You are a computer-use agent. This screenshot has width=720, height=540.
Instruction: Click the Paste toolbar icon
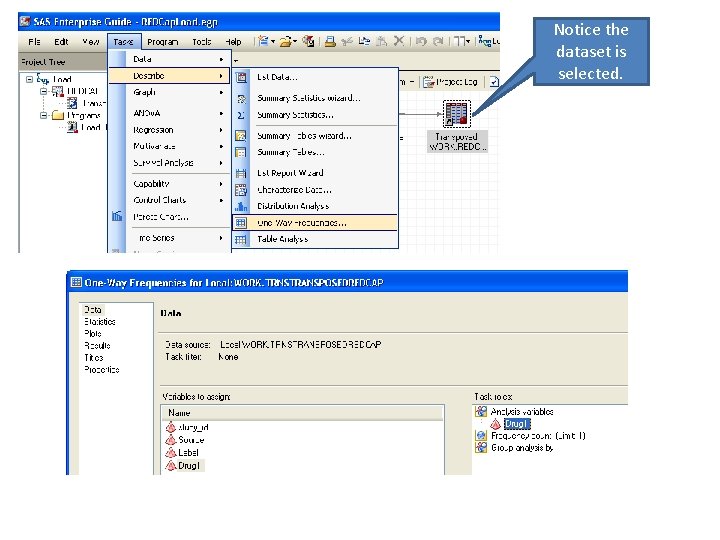(381, 42)
